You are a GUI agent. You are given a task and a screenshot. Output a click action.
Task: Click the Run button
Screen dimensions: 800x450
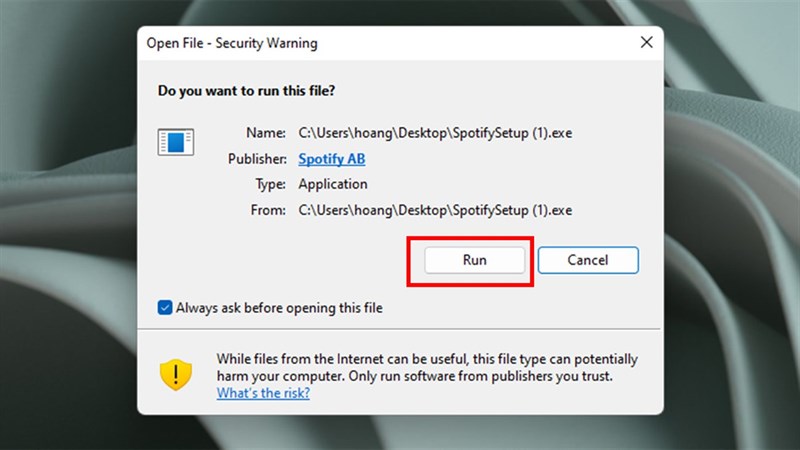pos(474,260)
